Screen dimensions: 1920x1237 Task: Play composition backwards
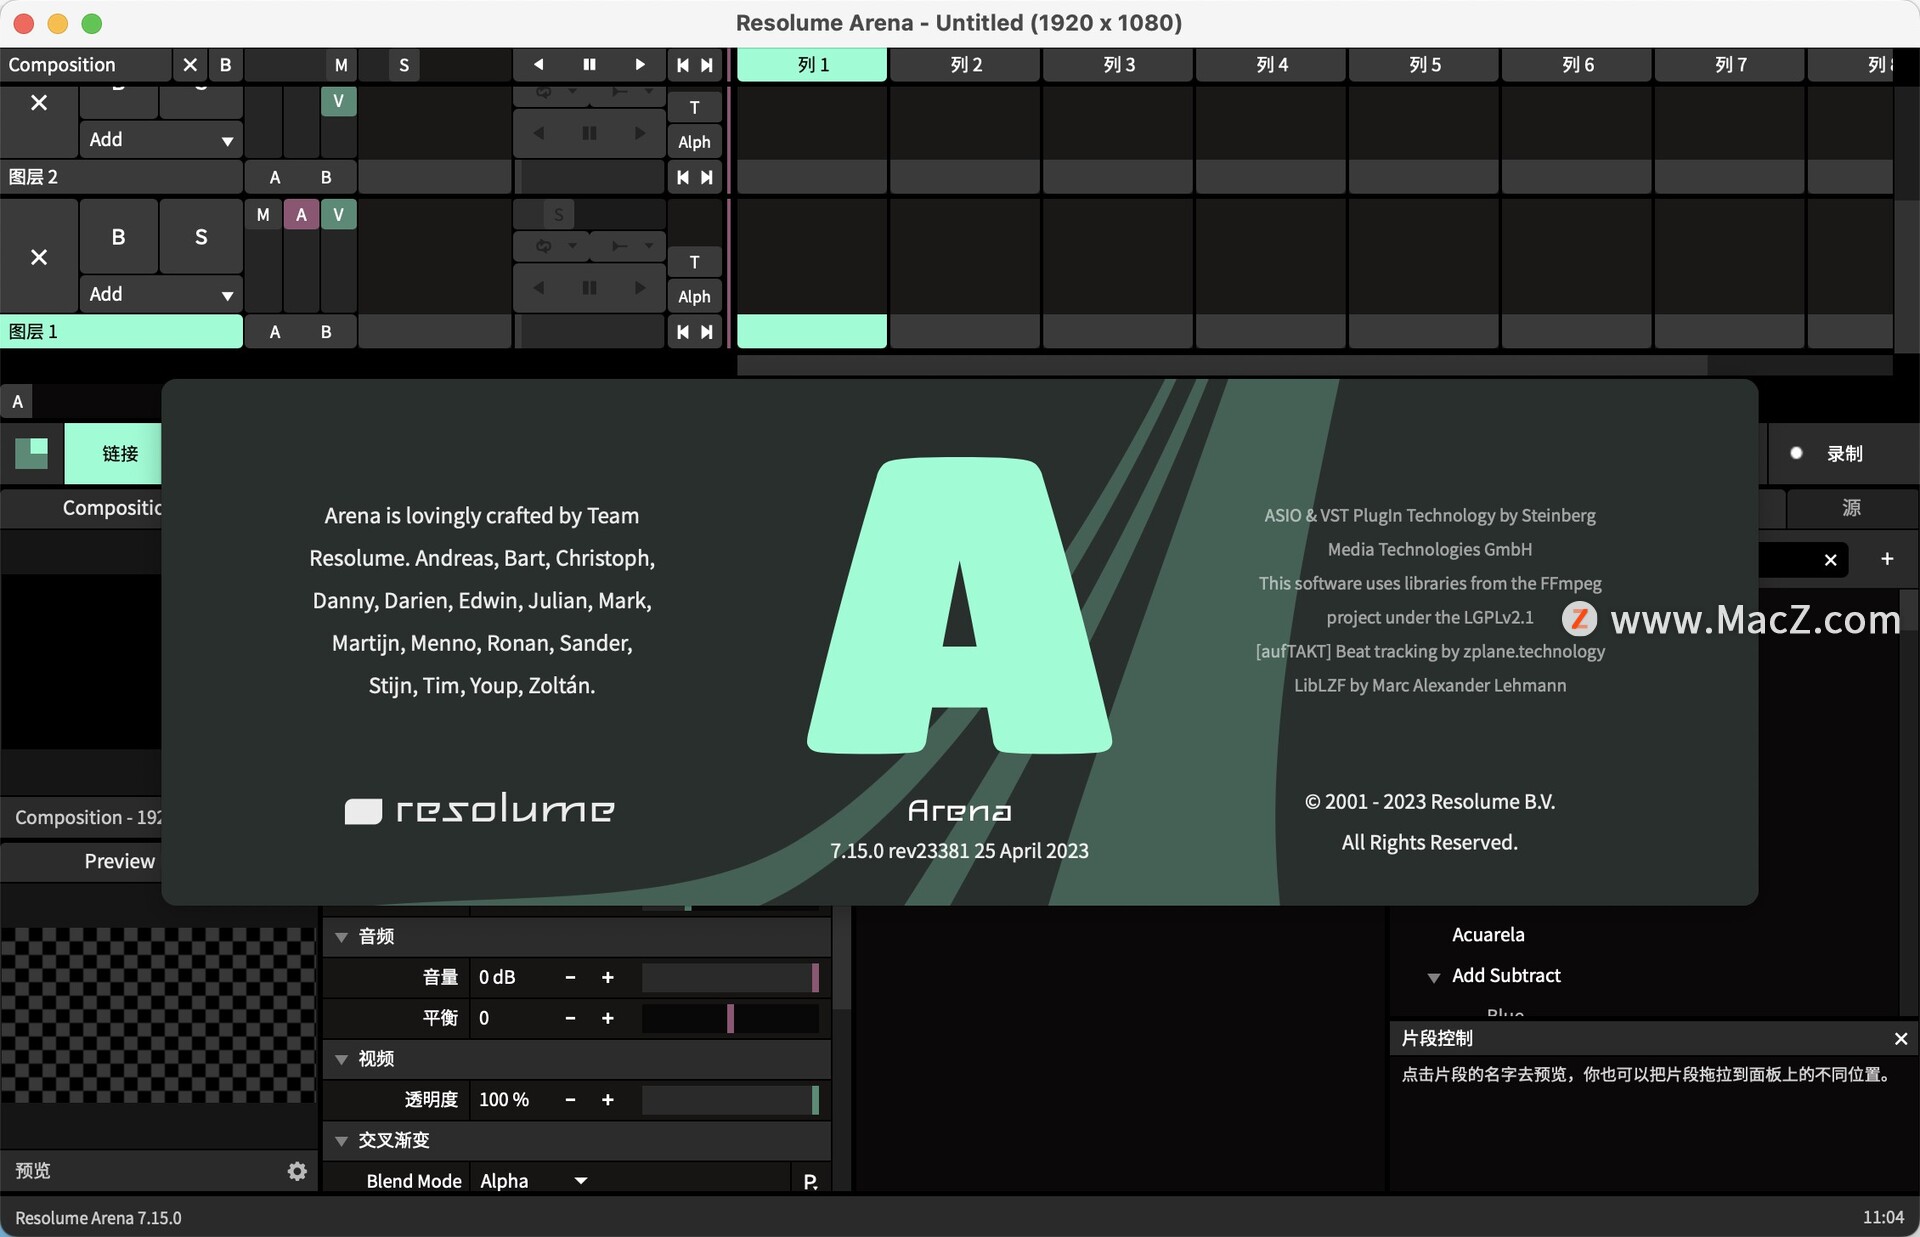pyautogui.click(x=538, y=65)
